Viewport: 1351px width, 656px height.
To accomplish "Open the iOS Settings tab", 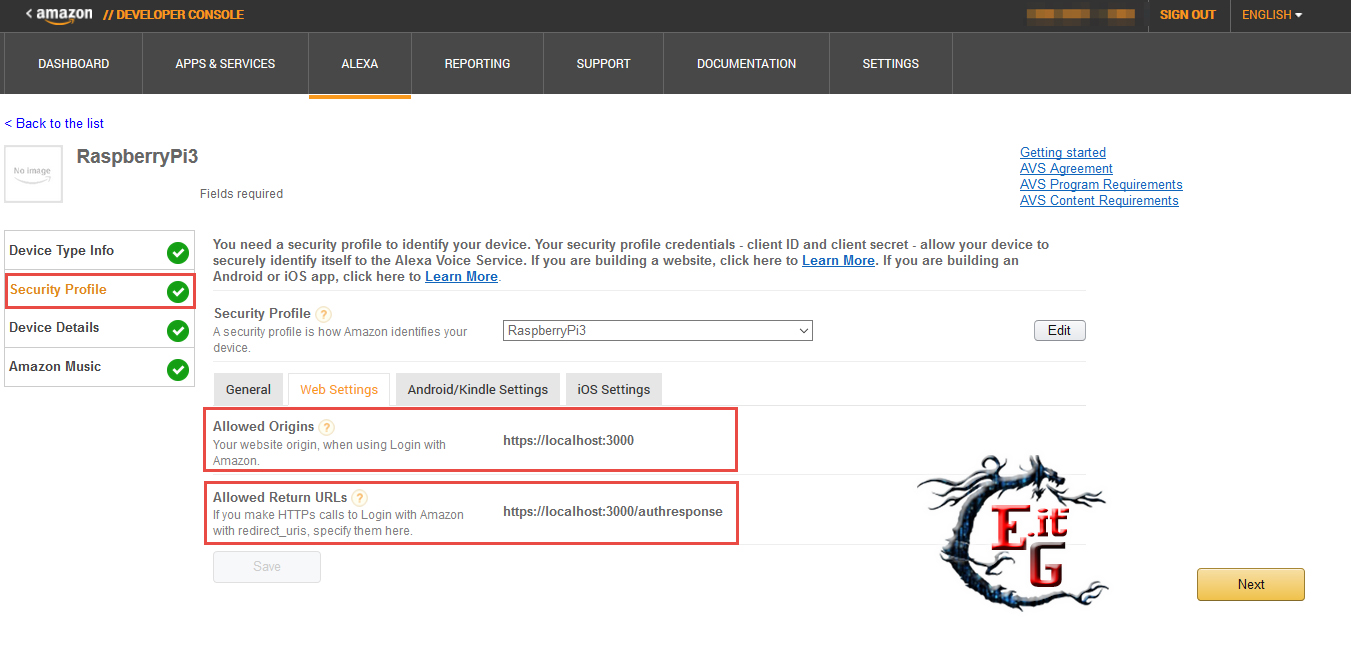I will [x=614, y=389].
